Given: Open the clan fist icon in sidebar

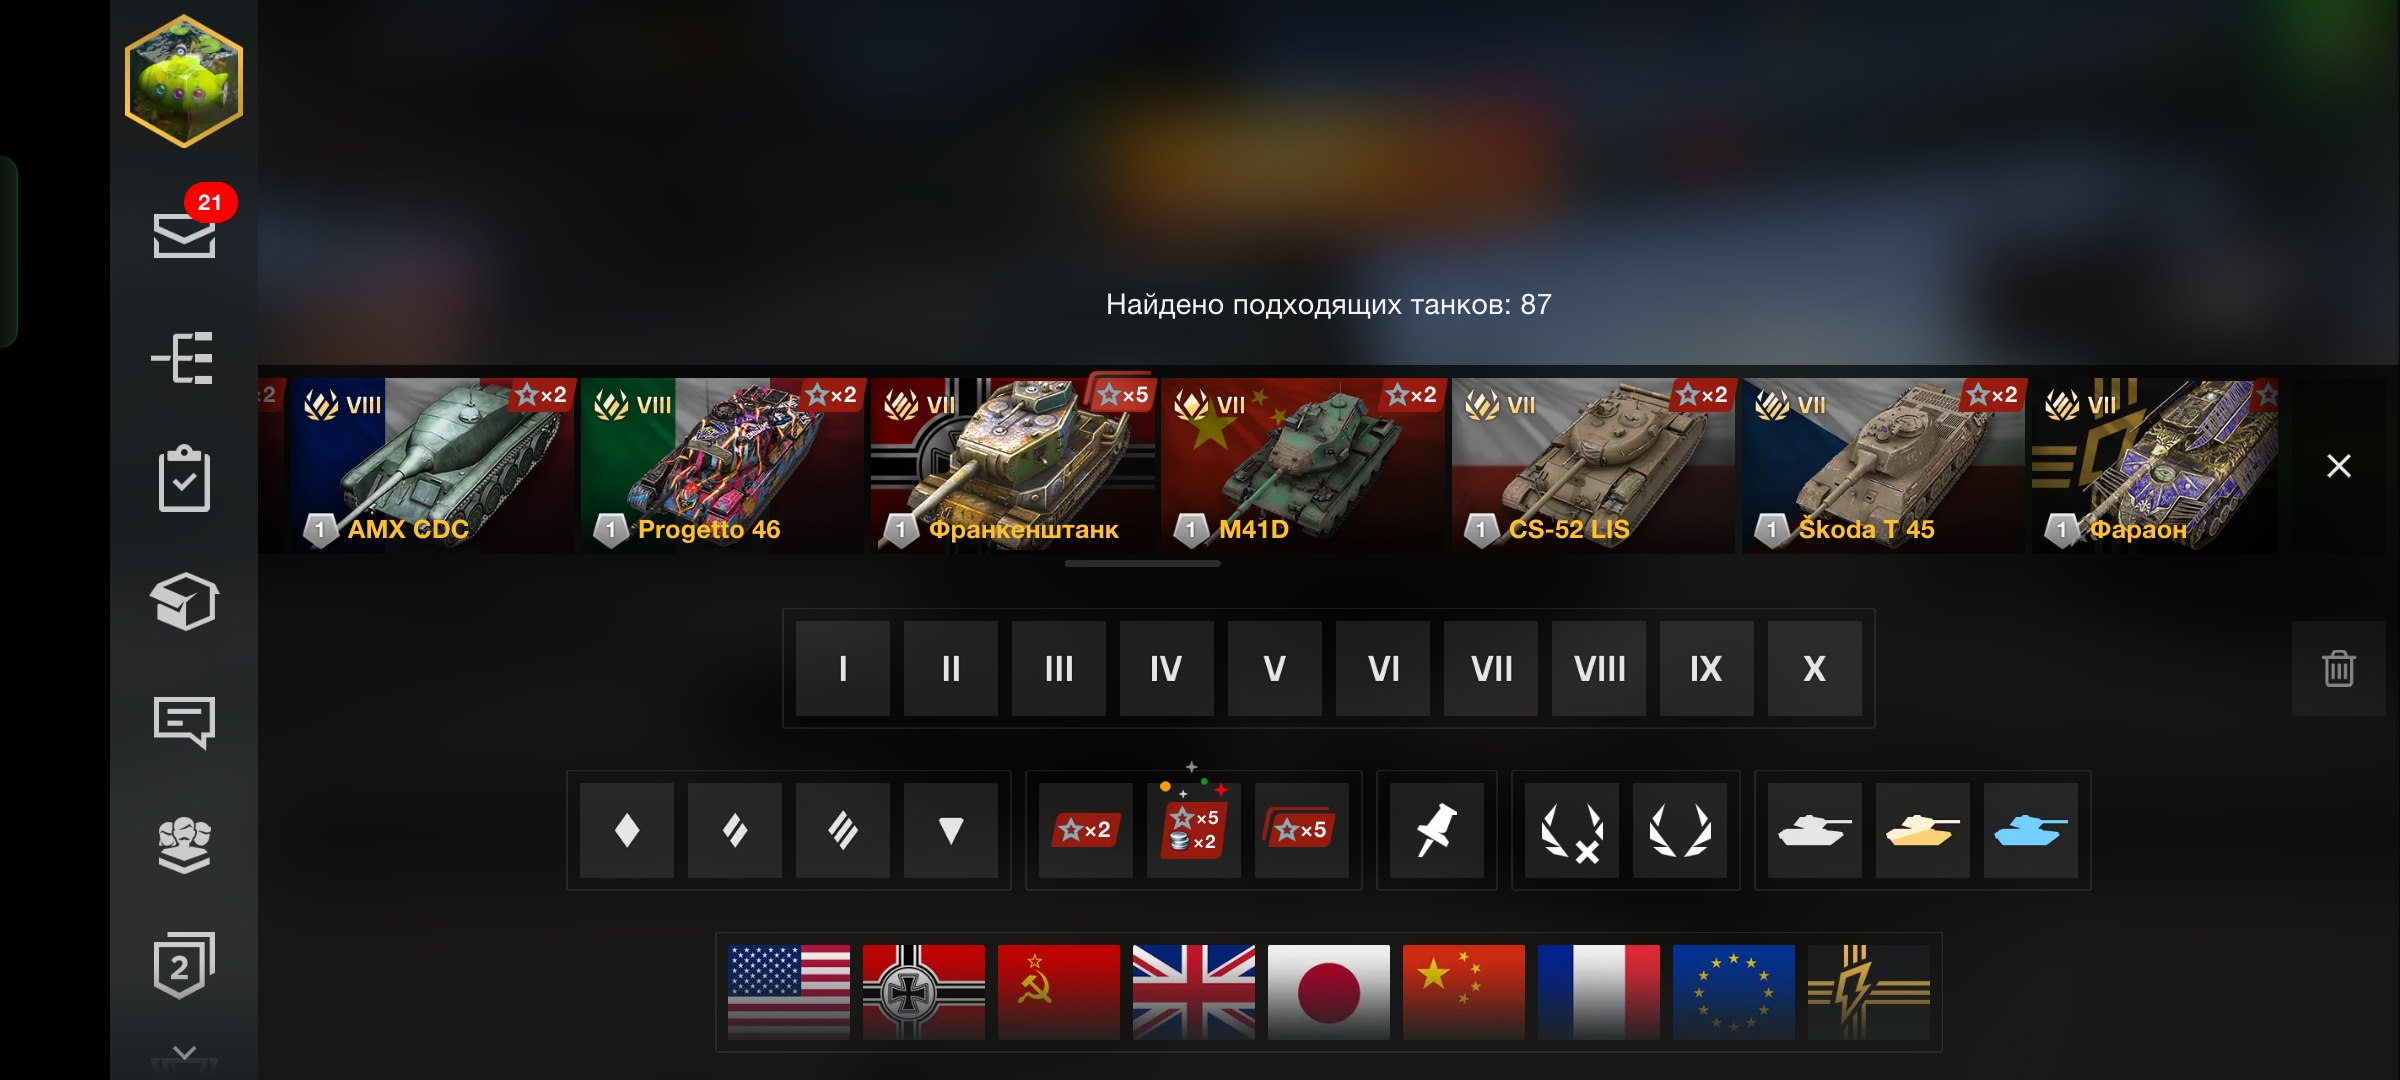Looking at the screenshot, I should click(184, 845).
